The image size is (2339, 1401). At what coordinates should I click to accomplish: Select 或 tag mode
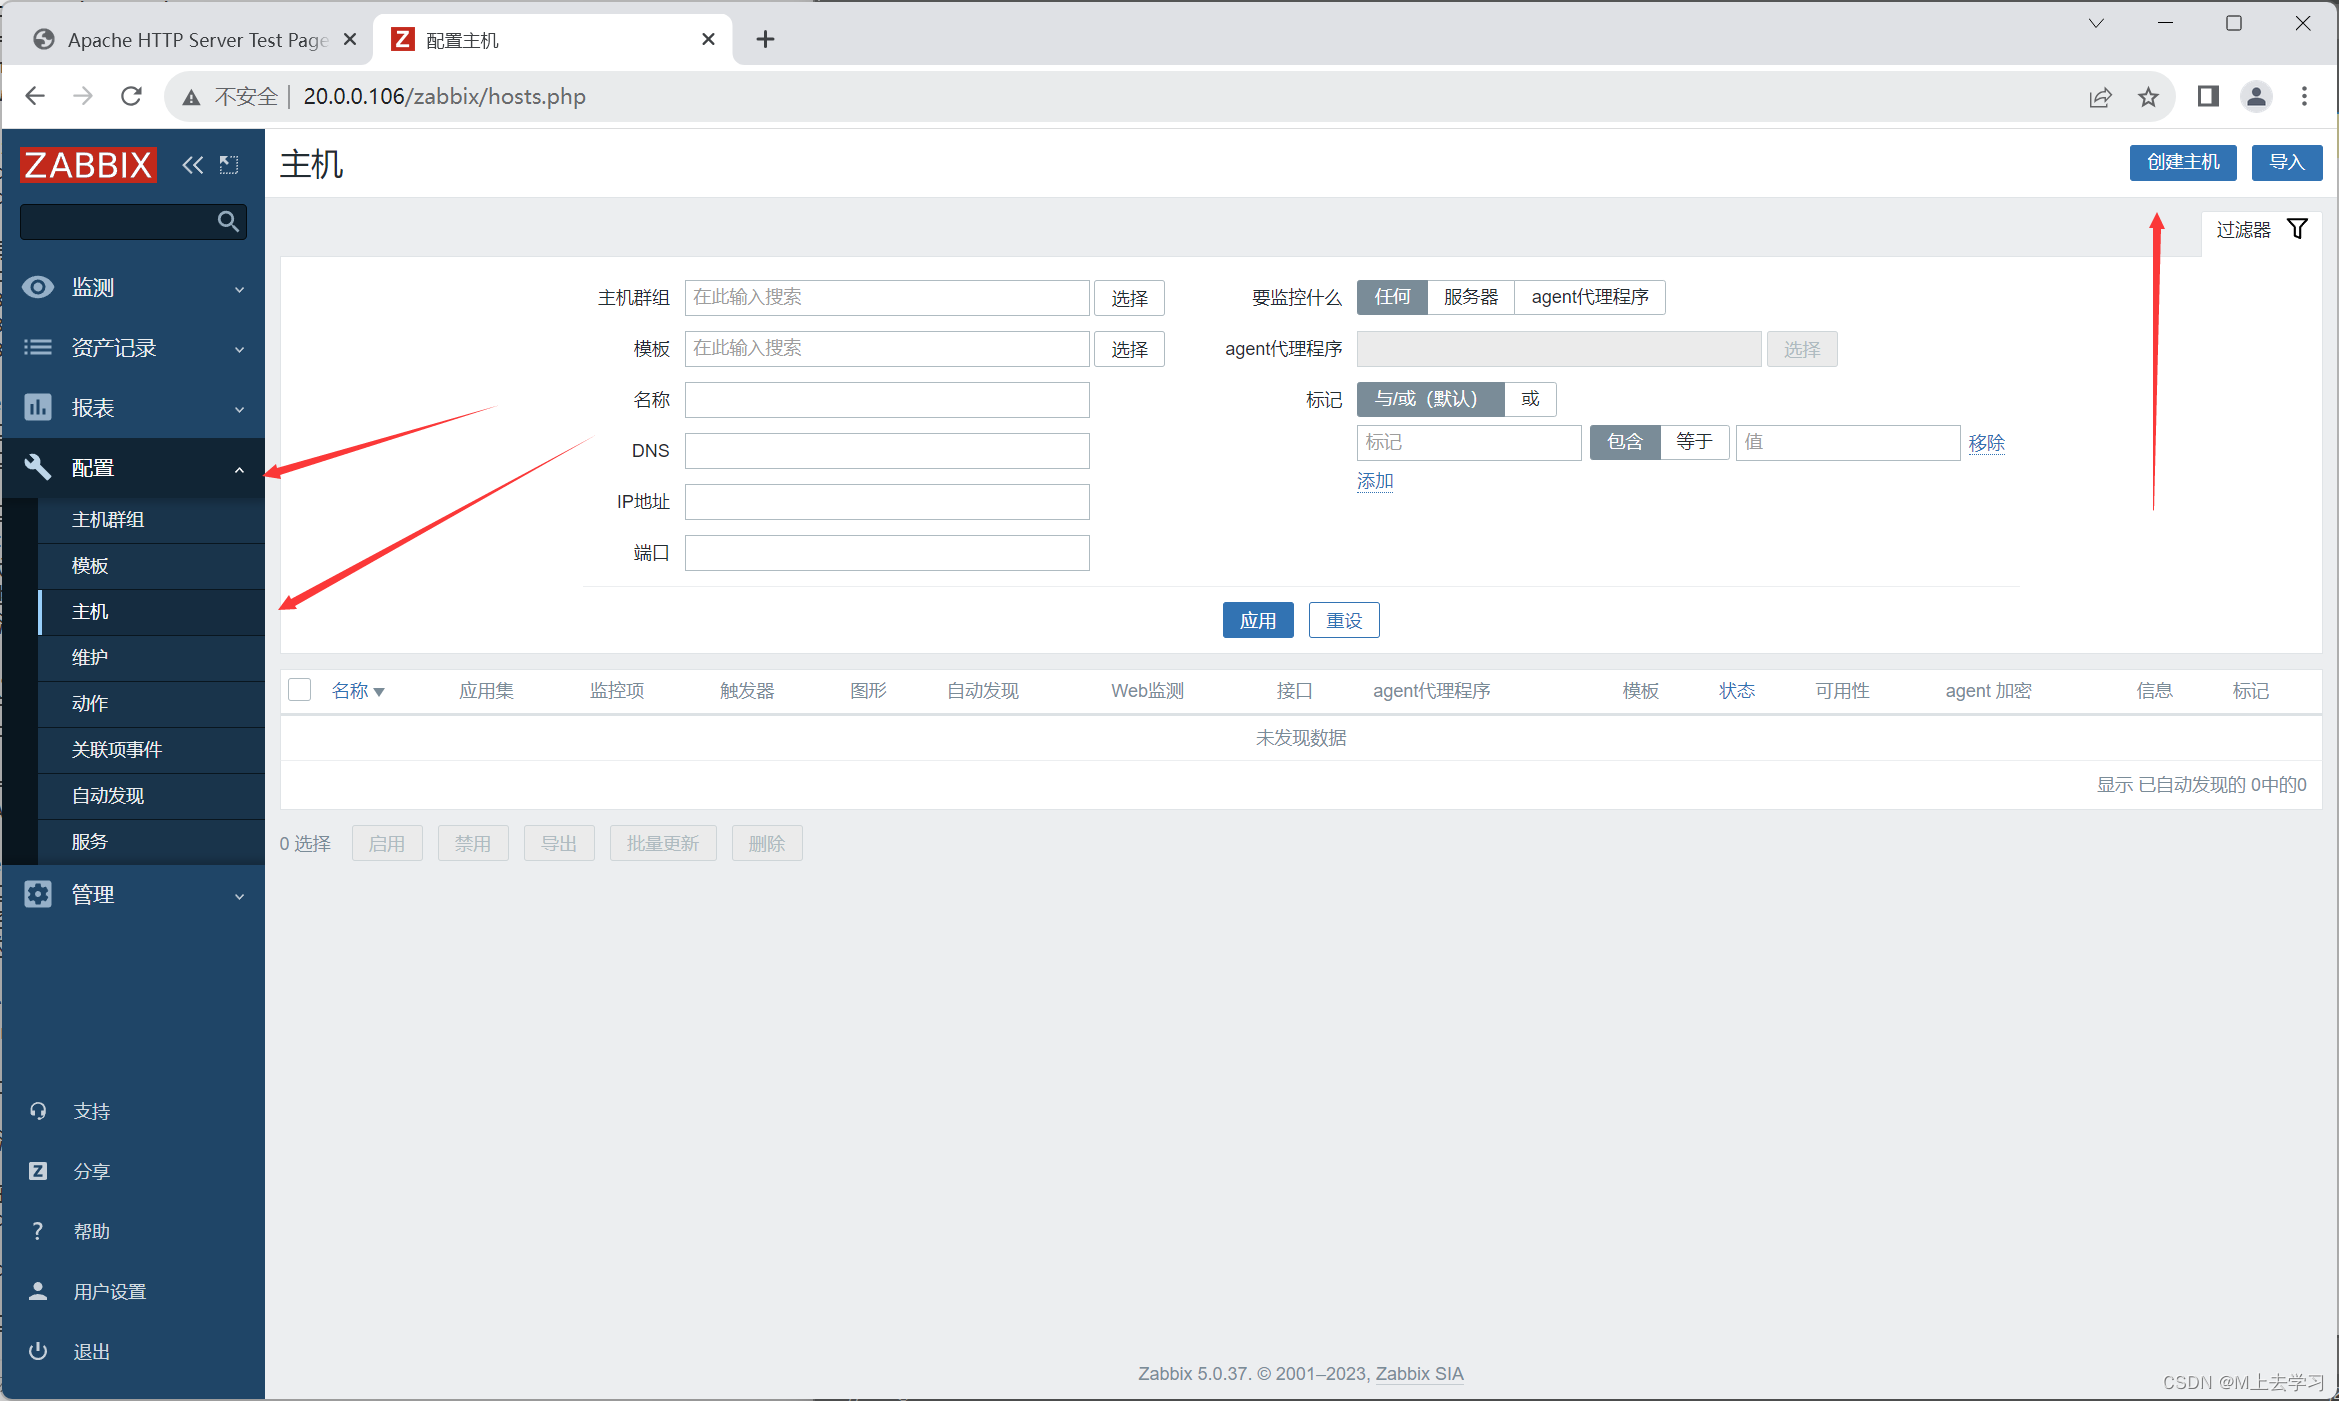click(x=1530, y=399)
